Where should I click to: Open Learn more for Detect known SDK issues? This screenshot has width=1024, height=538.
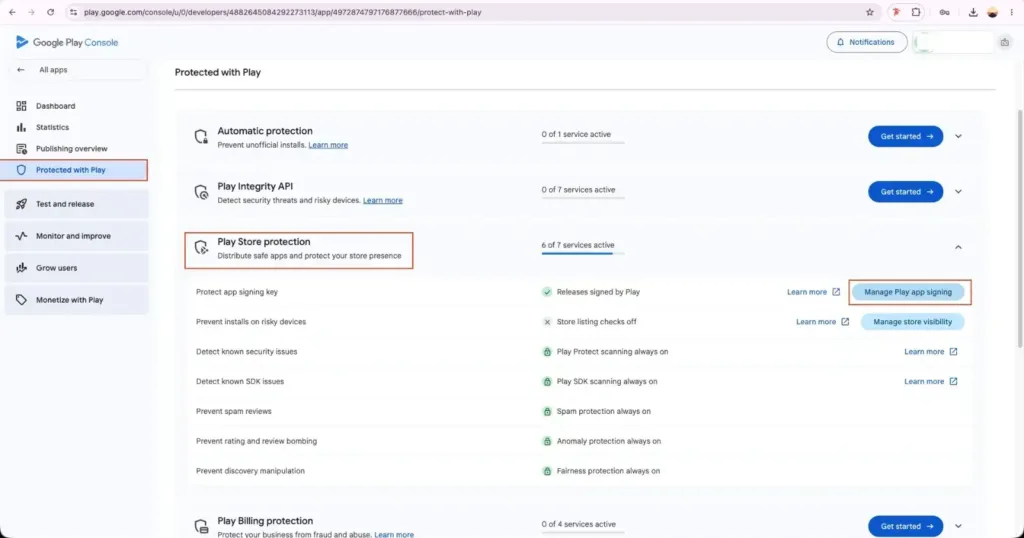point(931,381)
